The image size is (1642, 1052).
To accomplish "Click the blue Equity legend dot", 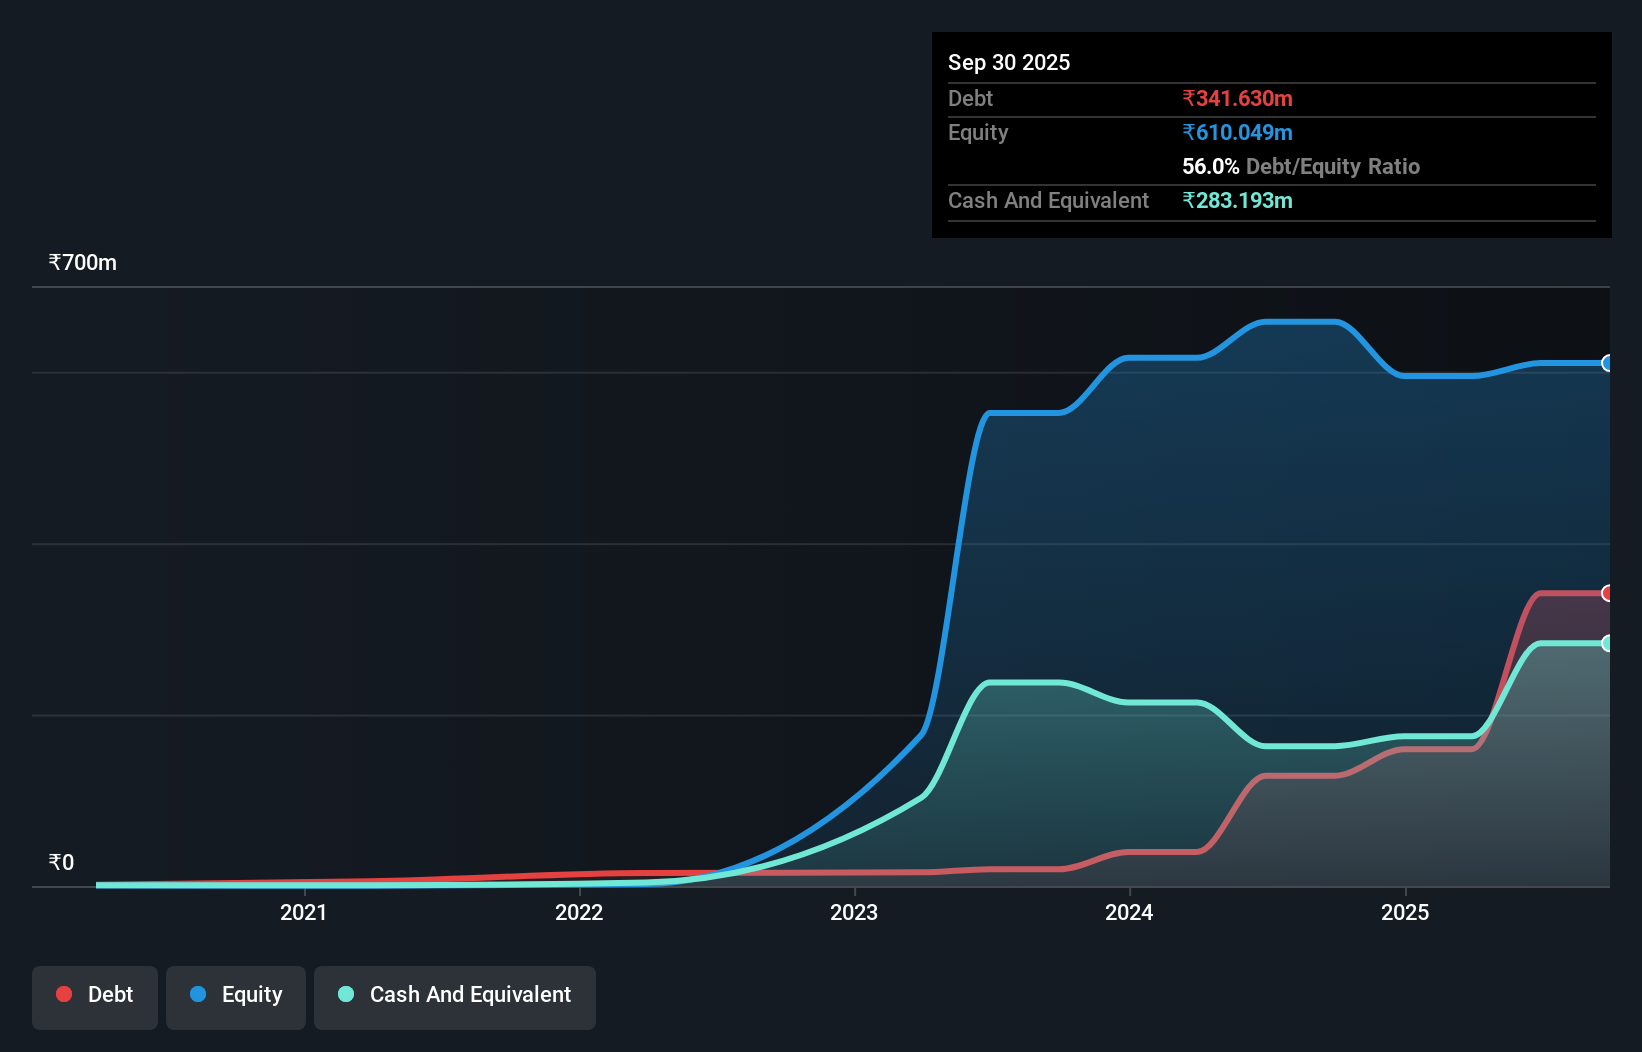I will click(198, 994).
